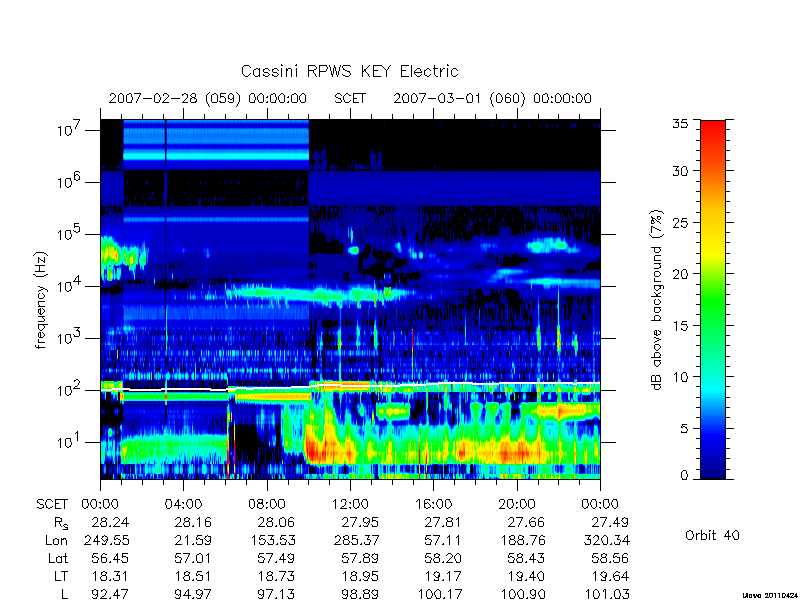Click the 'dB above background (7%)' label
The height and width of the screenshot is (600, 800).
[657, 300]
